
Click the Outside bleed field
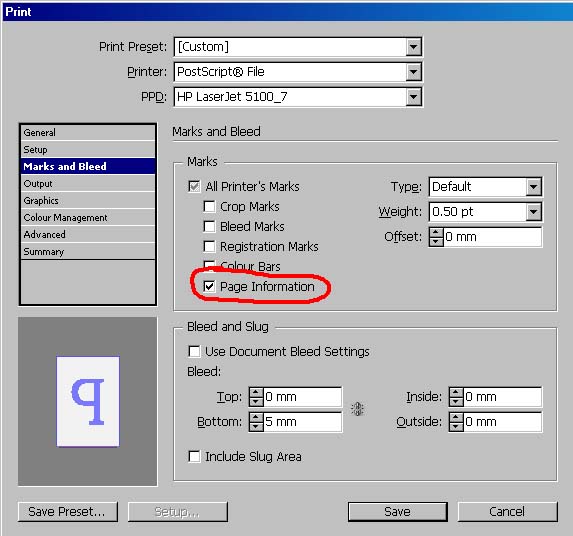point(502,422)
